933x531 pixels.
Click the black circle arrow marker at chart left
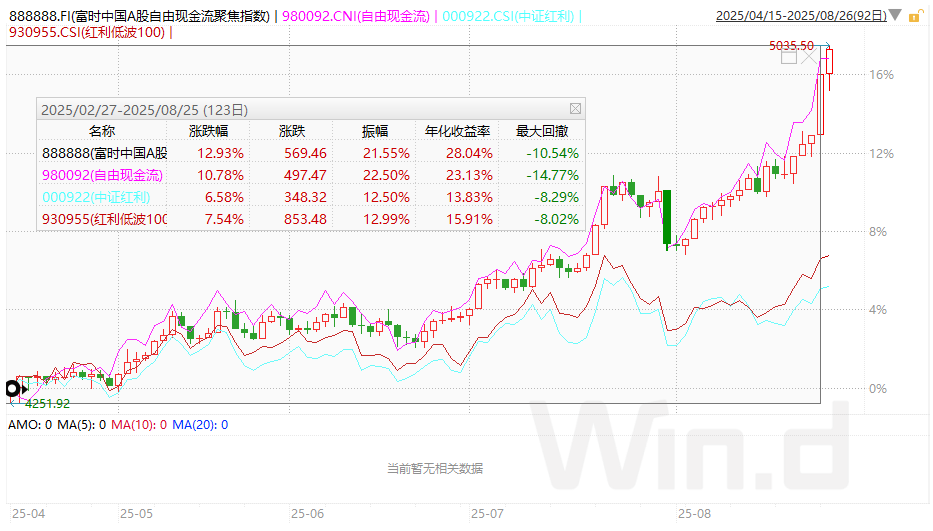click(x=14, y=388)
